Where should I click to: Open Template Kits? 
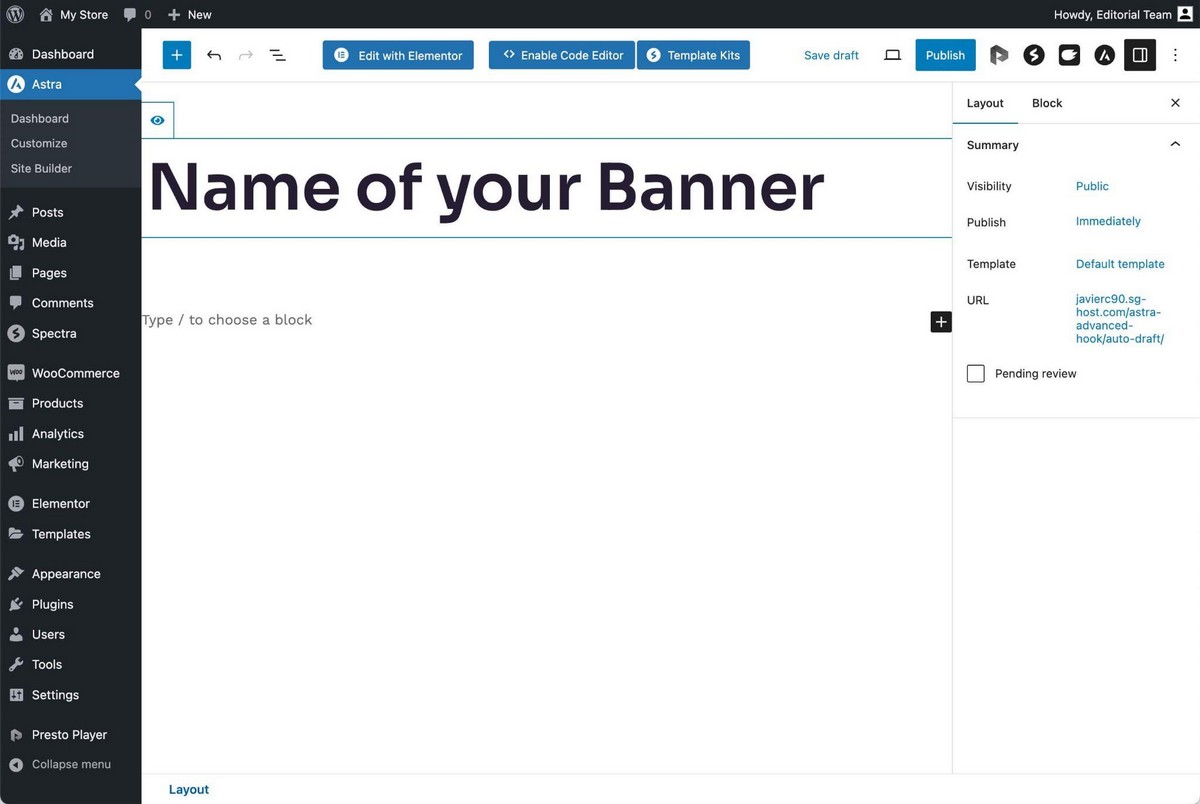coord(693,55)
